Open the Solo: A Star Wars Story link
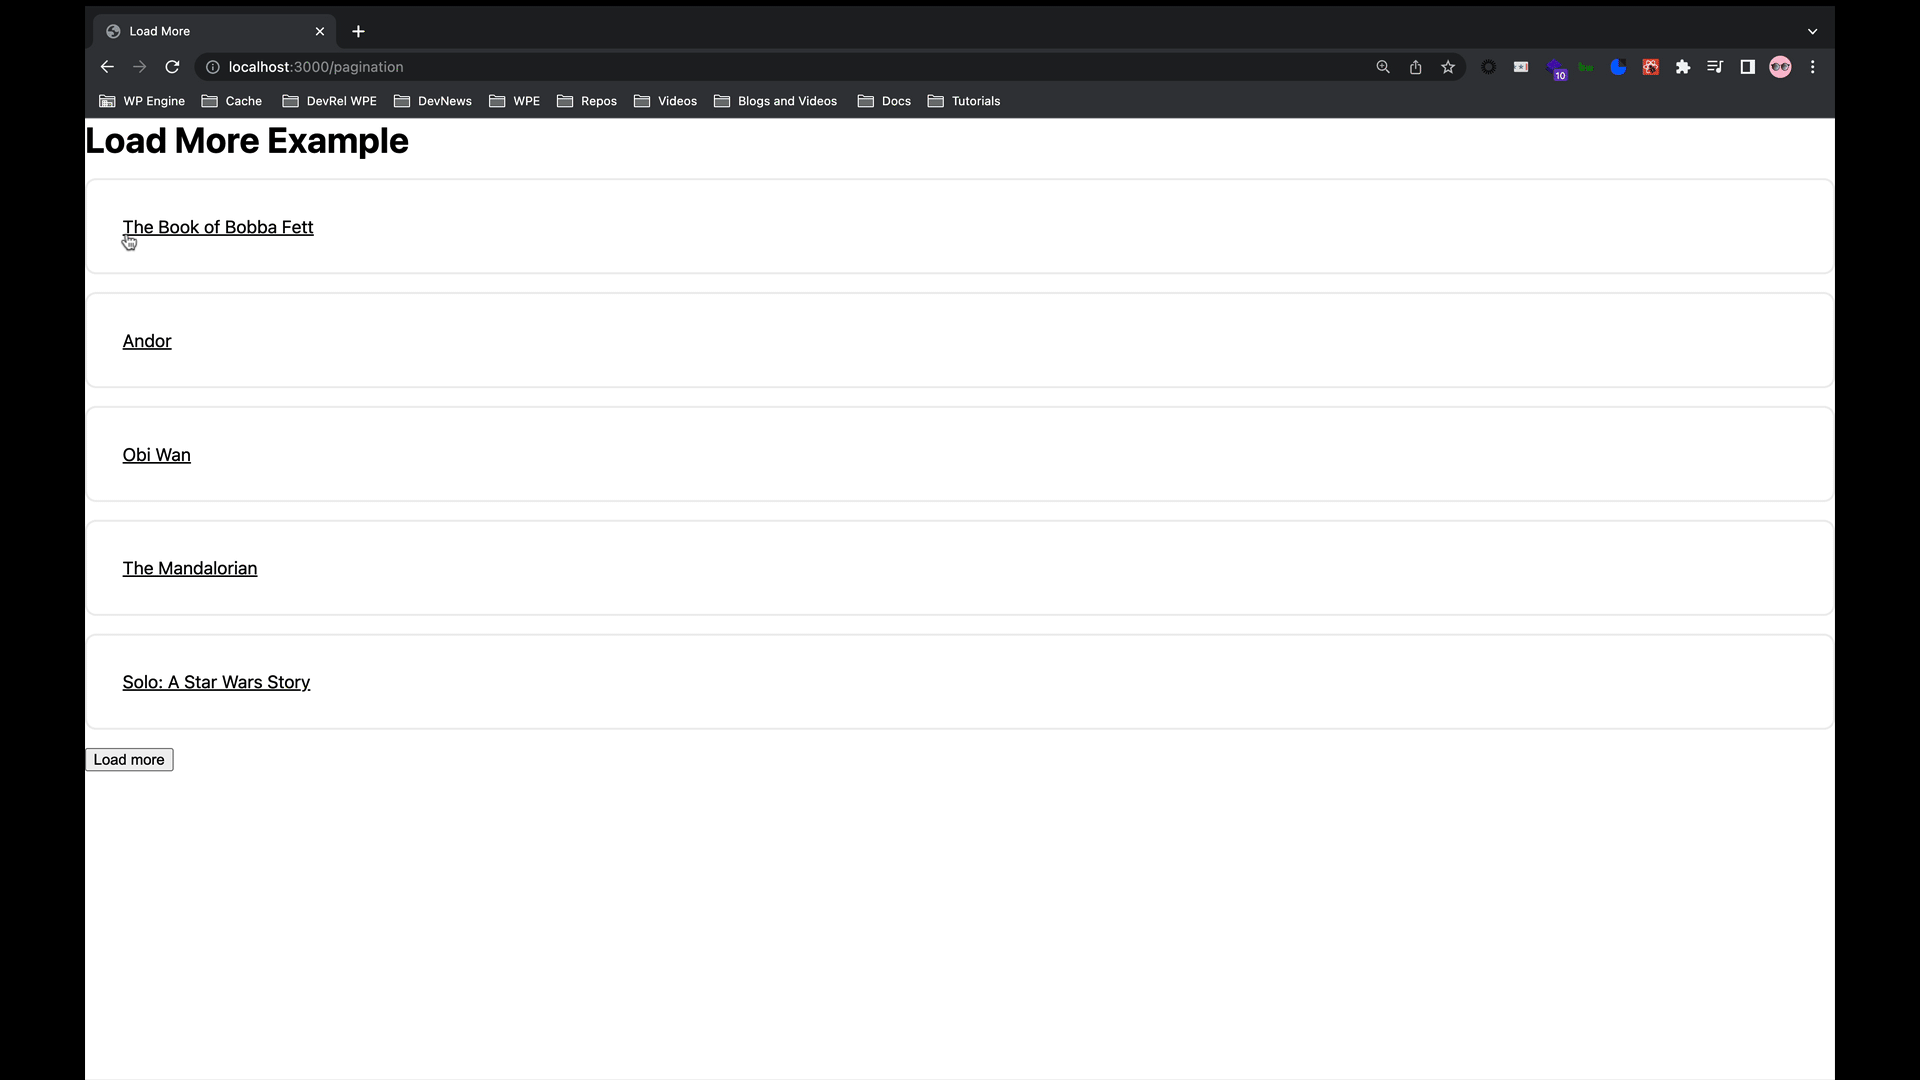The width and height of the screenshot is (1920, 1080). [216, 682]
